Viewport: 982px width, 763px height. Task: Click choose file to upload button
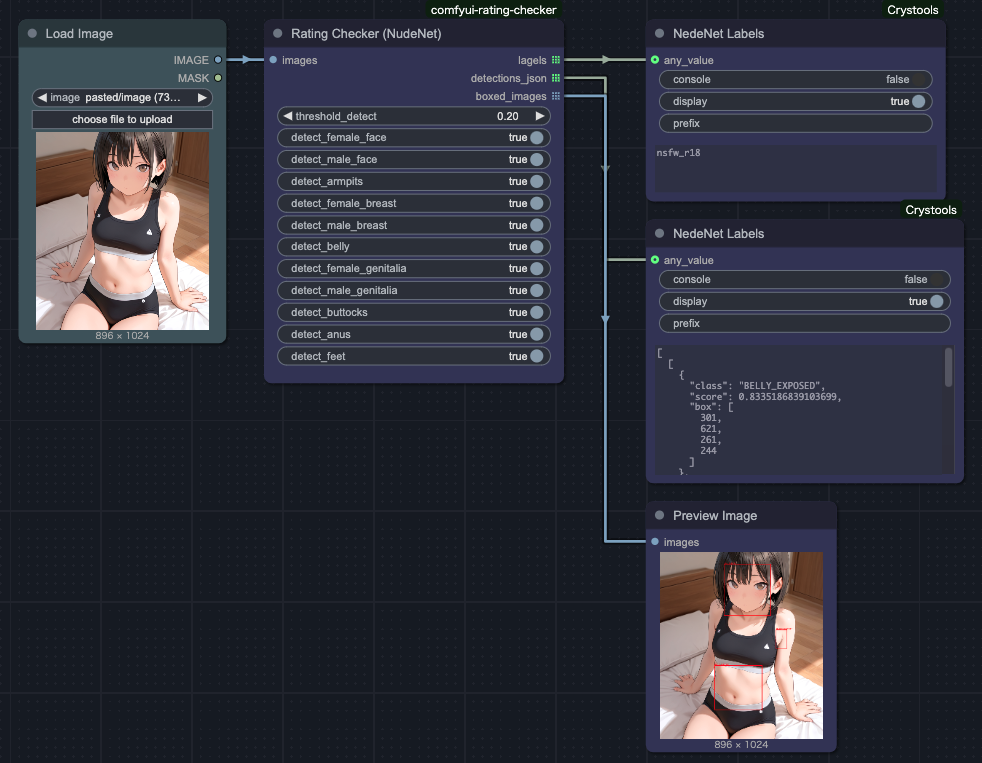[x=122, y=120]
